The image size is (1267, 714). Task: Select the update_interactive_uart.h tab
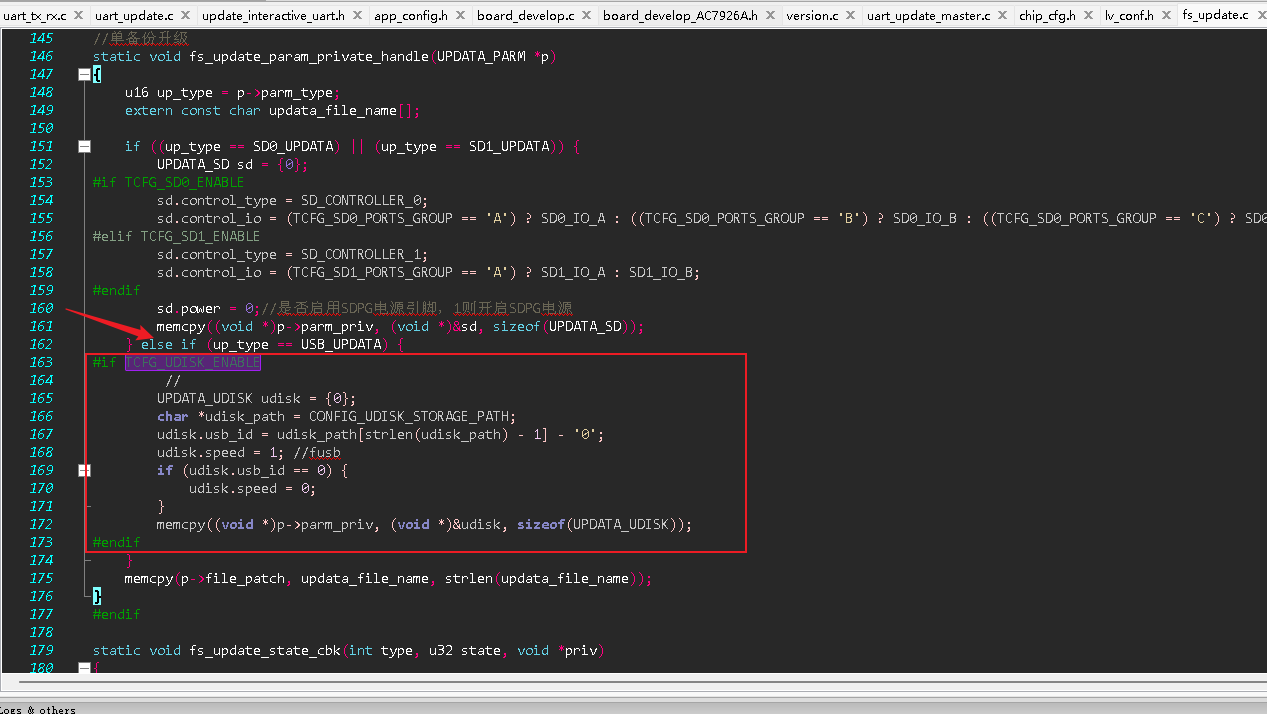[273, 15]
